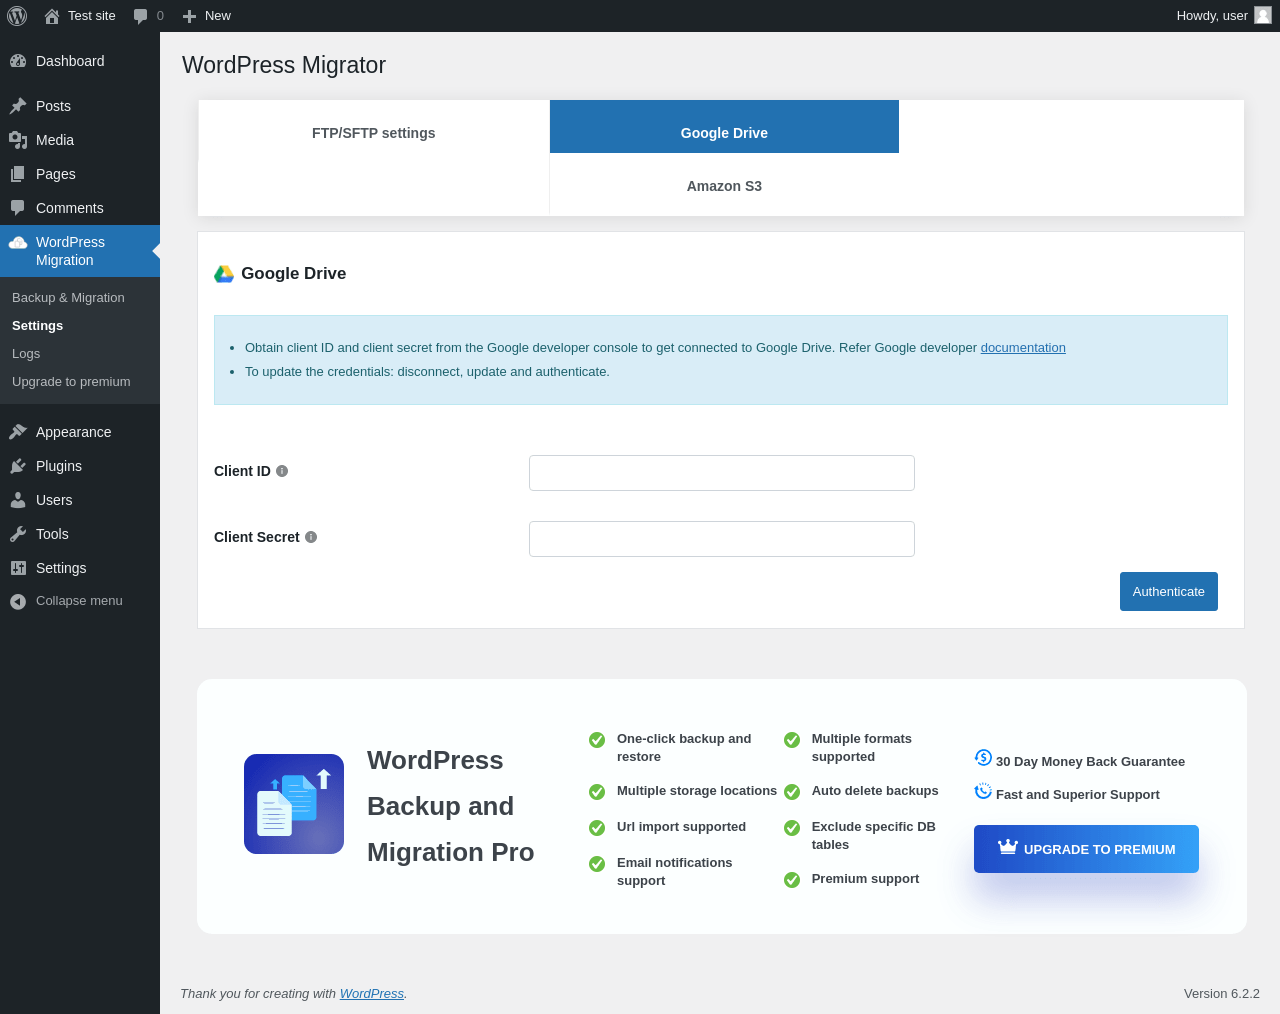Switch to the Amazon S3 tab
1280x1014 pixels.
pos(724,186)
